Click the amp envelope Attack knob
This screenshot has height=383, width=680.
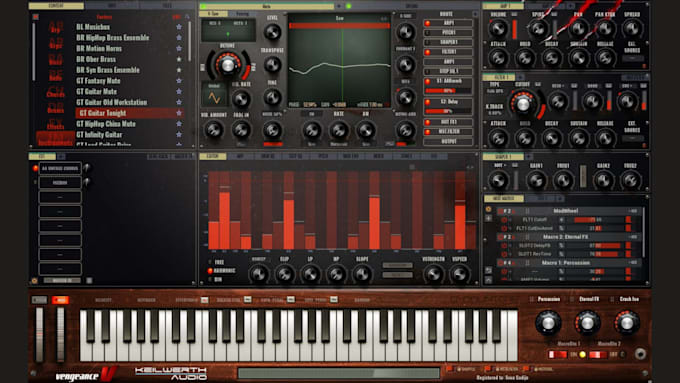(498, 58)
